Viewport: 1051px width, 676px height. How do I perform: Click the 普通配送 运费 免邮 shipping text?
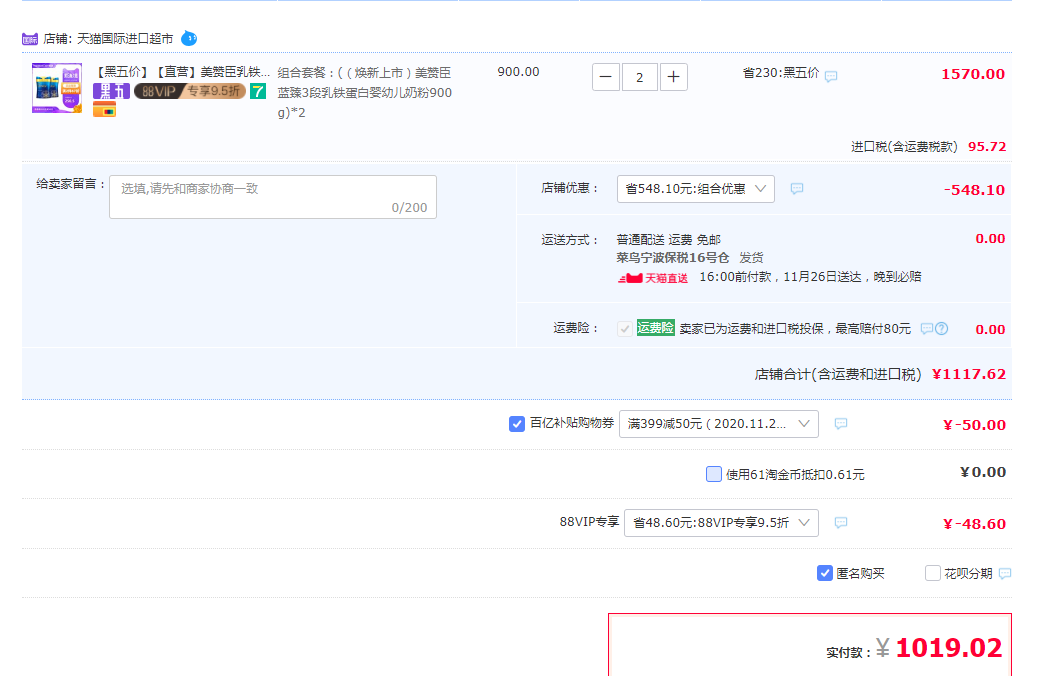pos(668,240)
